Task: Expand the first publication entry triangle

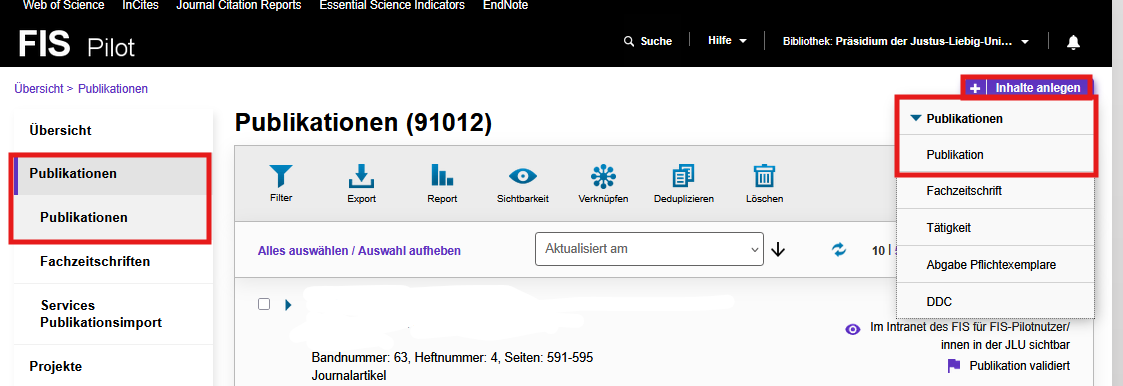Action: click(289, 305)
